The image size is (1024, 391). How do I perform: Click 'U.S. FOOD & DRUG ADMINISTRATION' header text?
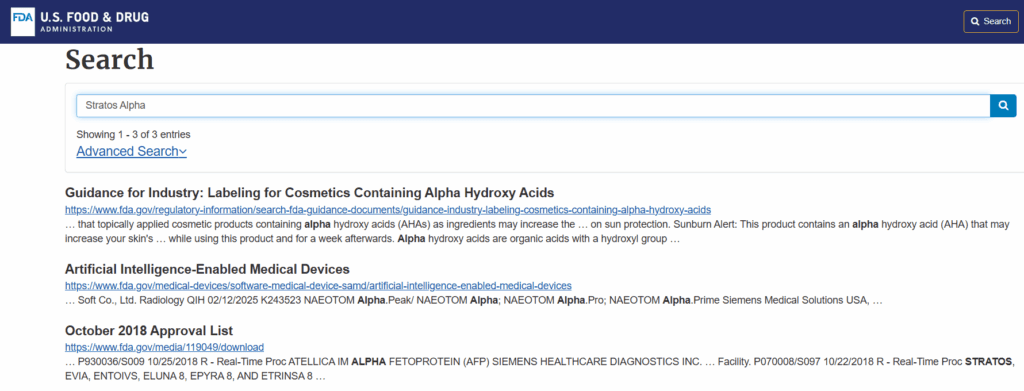tap(94, 21)
